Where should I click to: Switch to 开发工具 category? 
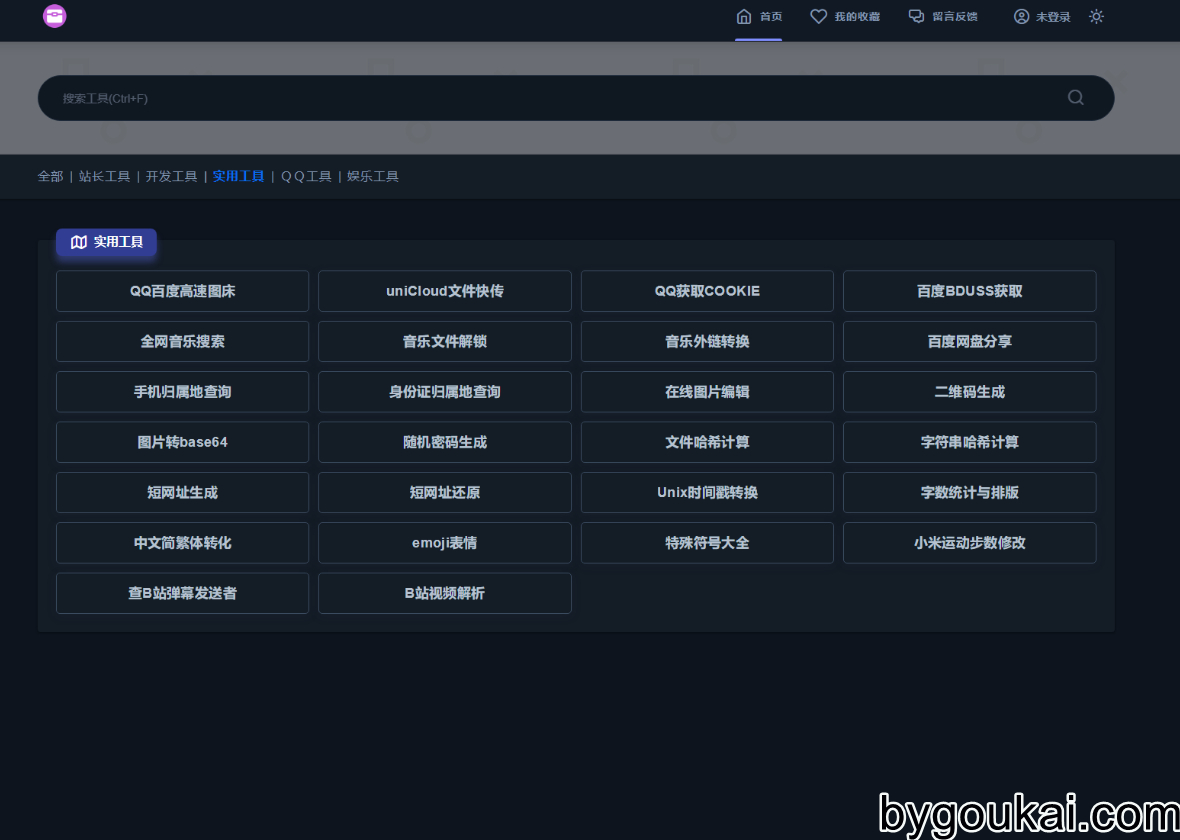click(x=172, y=176)
